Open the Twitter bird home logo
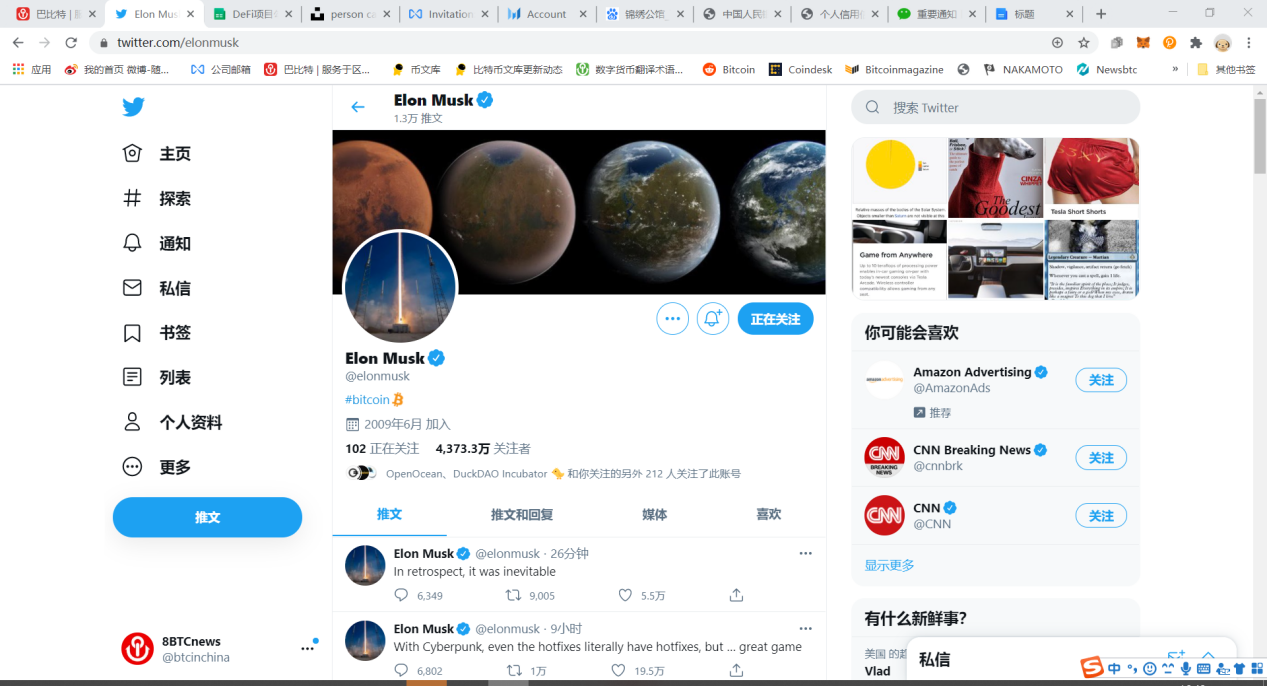Viewport: 1267px width, 686px height. point(134,107)
